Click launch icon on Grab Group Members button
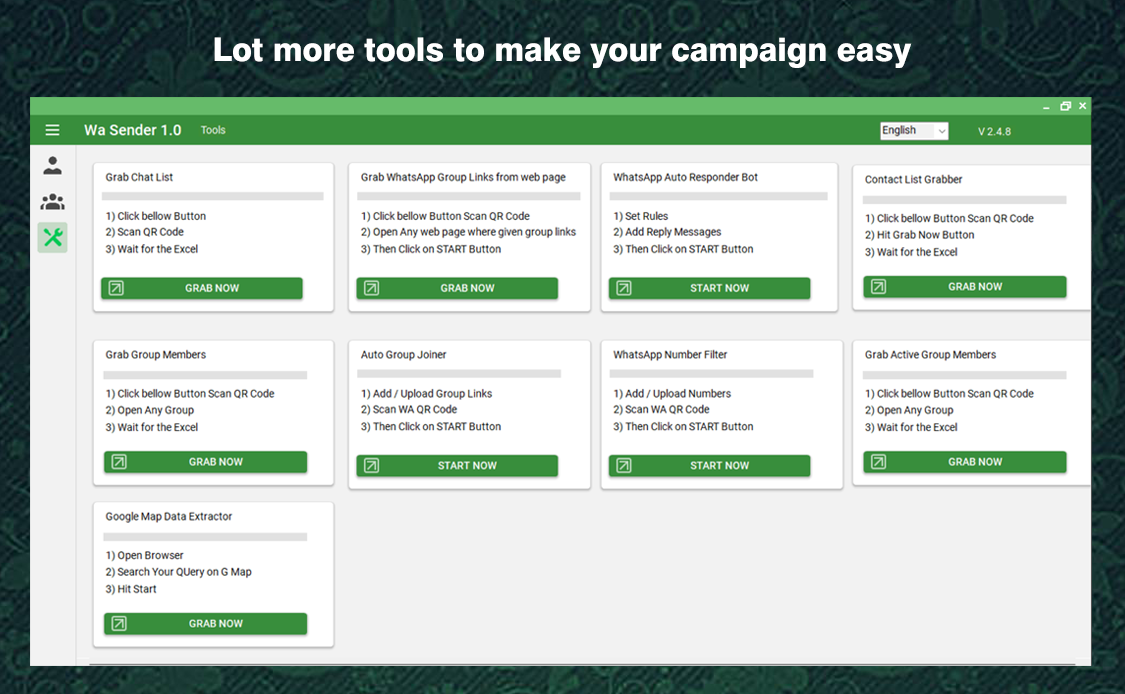1125x694 pixels. point(119,461)
